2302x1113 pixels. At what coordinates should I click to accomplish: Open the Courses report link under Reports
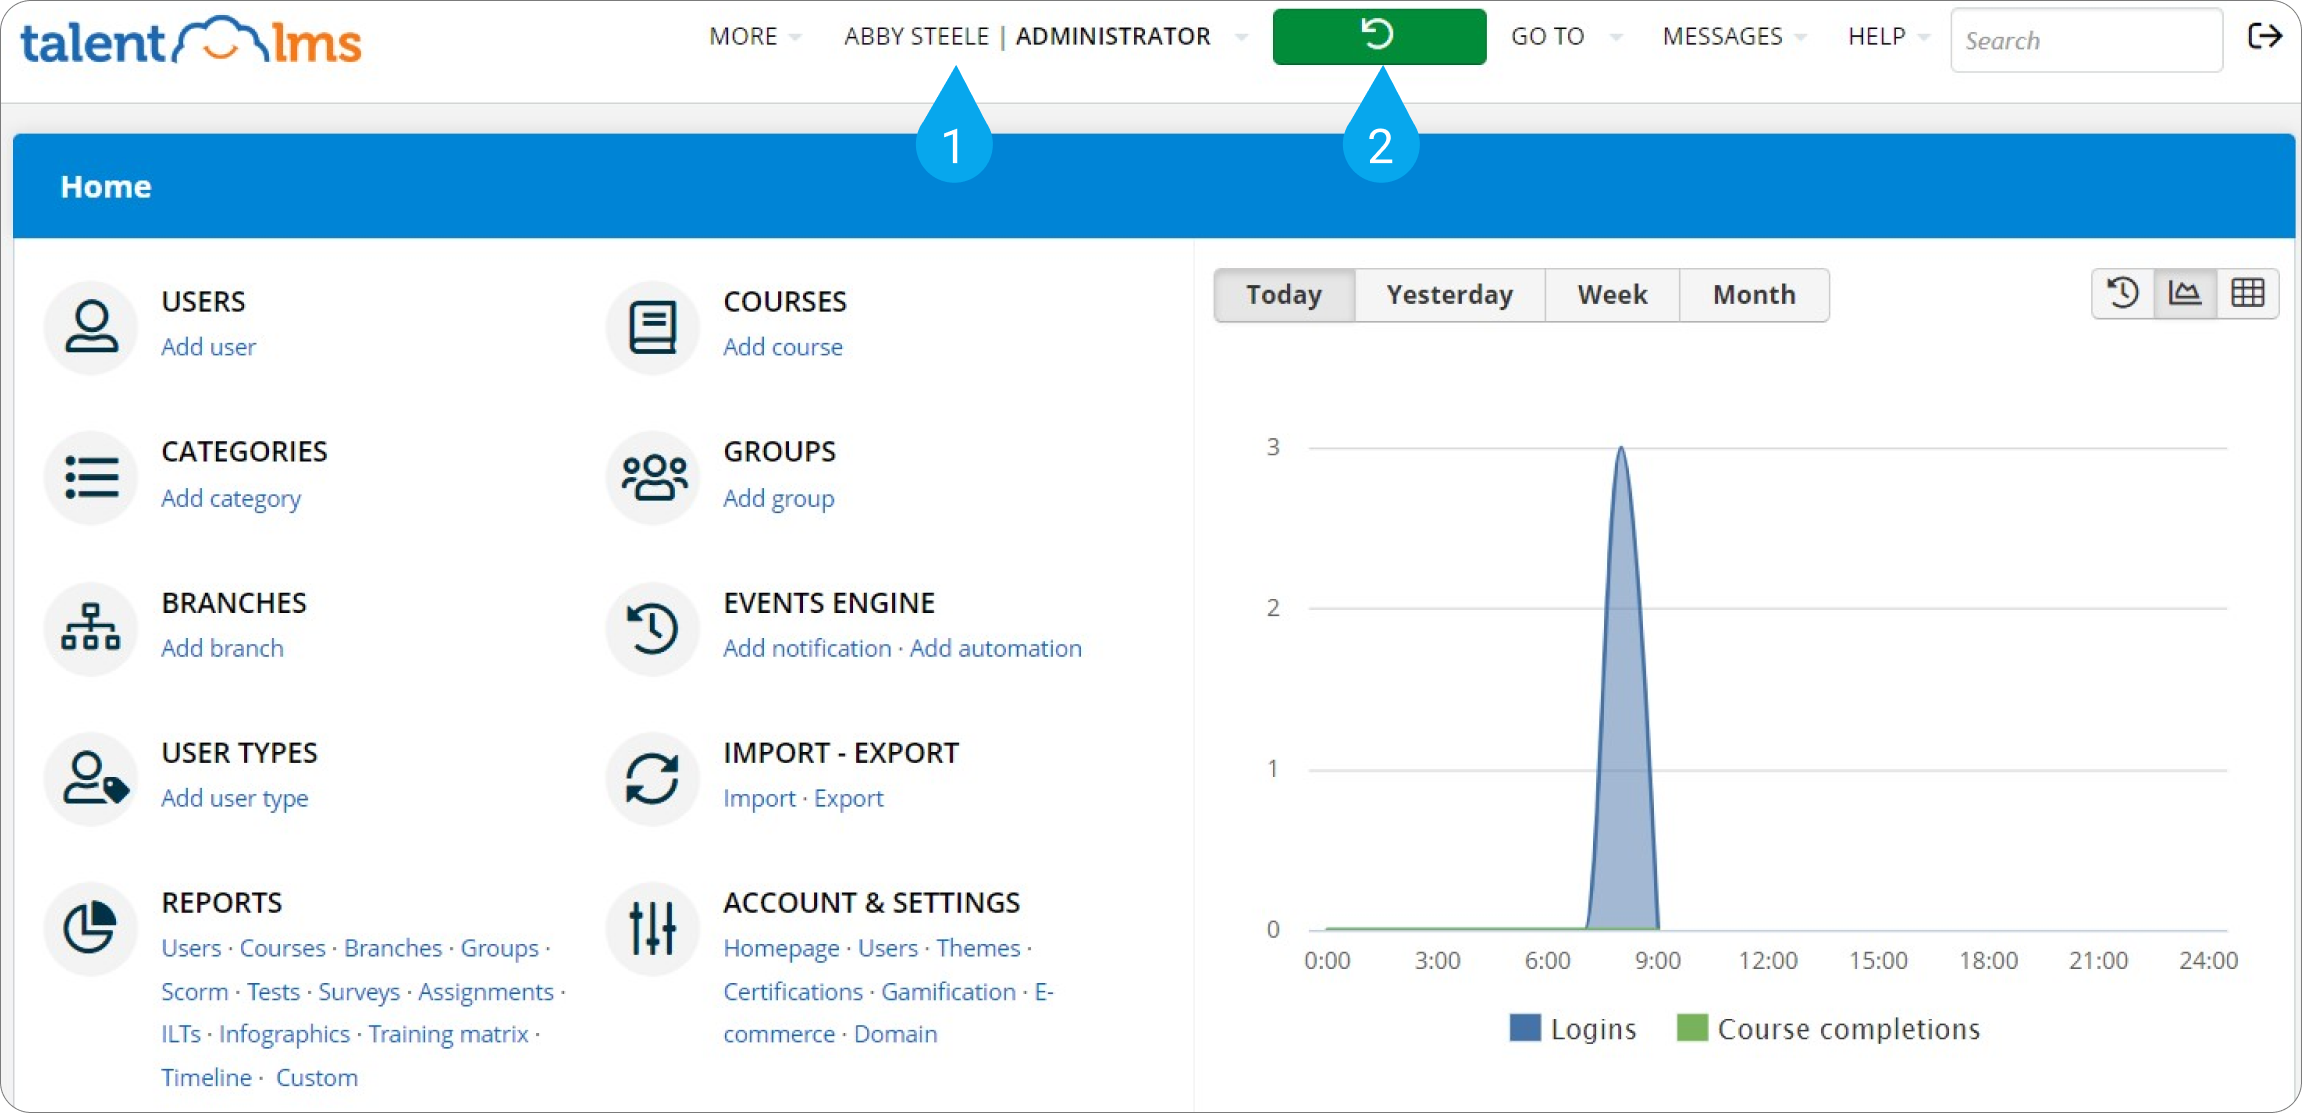coord(283,948)
